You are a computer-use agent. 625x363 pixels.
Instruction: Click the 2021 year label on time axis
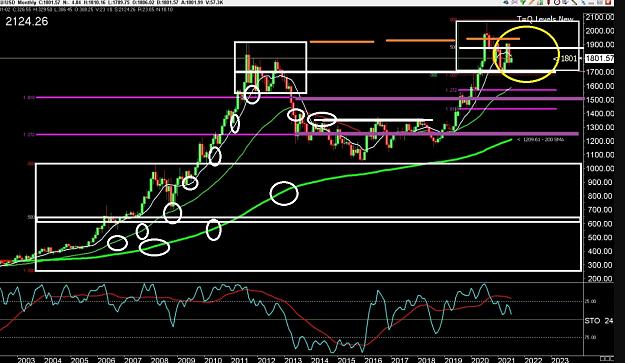tap(507, 360)
